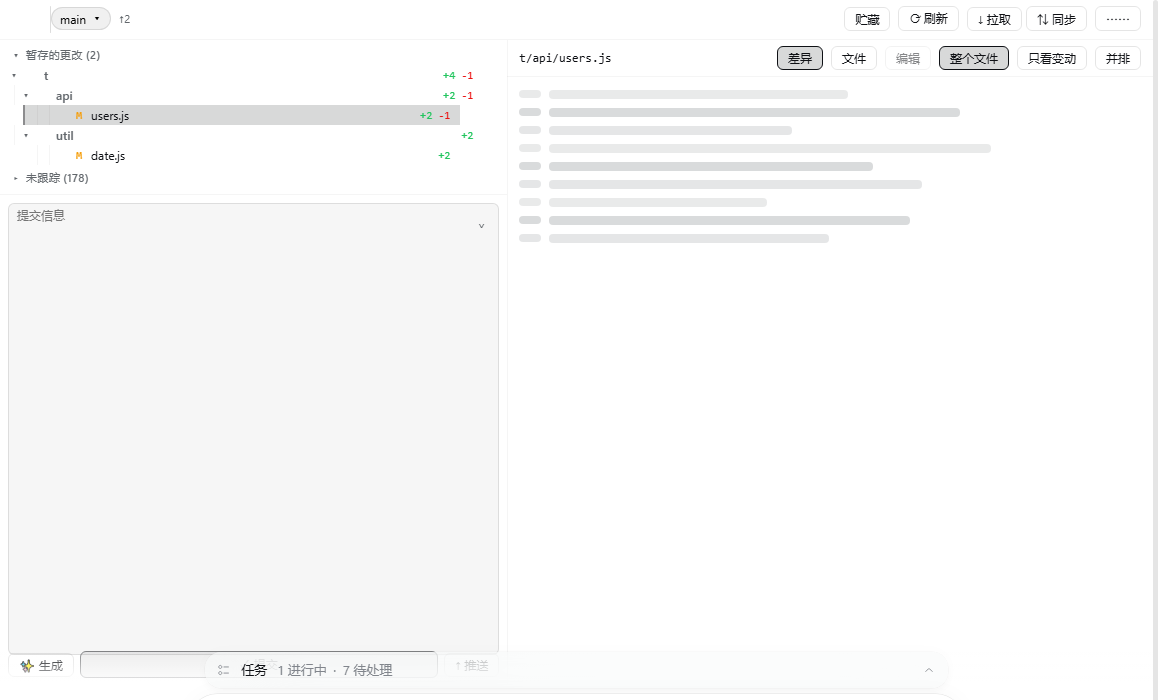Expand the 未跟踪 (178) section
Screen dimensions: 1160x700
tap(16, 178)
